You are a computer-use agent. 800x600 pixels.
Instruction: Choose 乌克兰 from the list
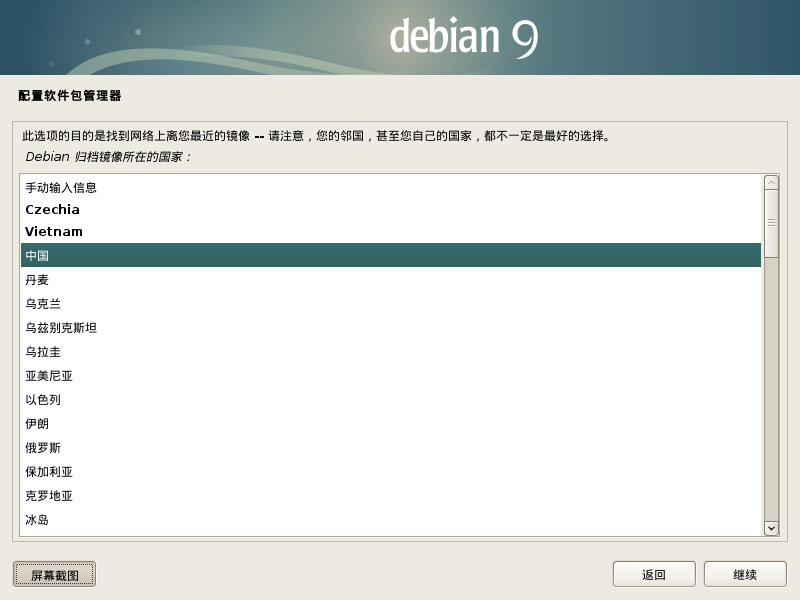coord(391,304)
